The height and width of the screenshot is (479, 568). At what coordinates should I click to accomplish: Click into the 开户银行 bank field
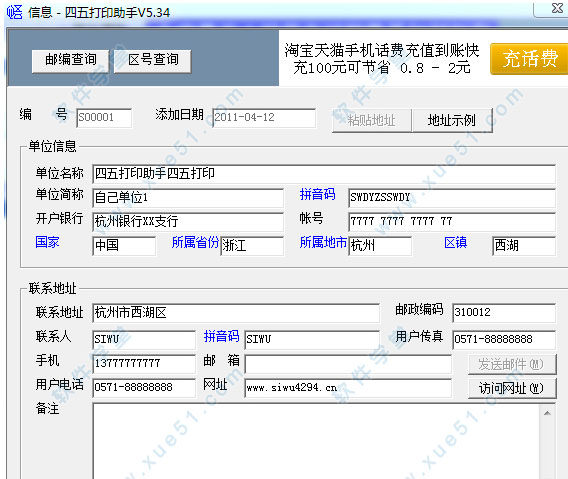pyautogui.click(x=188, y=221)
